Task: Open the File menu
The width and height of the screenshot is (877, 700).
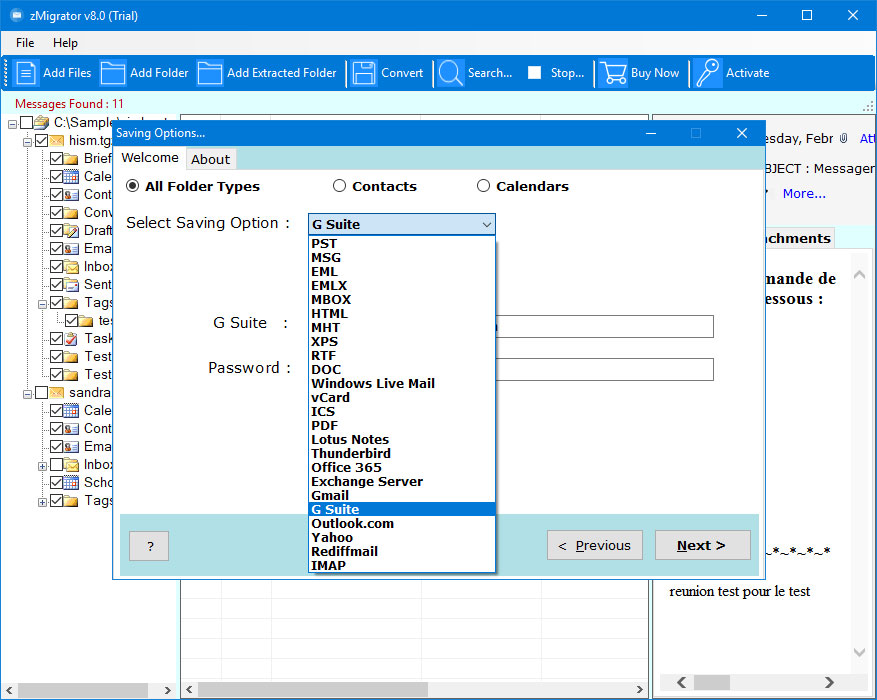Action: (25, 43)
